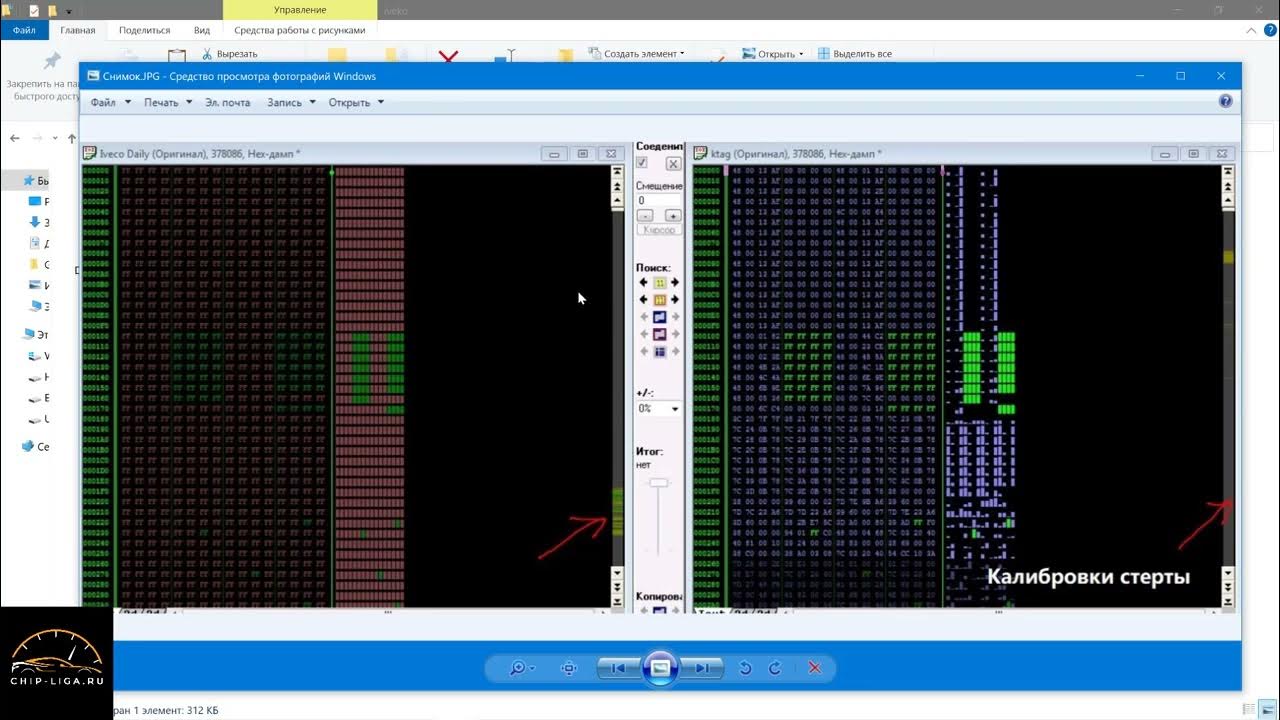
Task: Click the properties checkmark in Quick Access Toolbar
Action: pos(34,10)
